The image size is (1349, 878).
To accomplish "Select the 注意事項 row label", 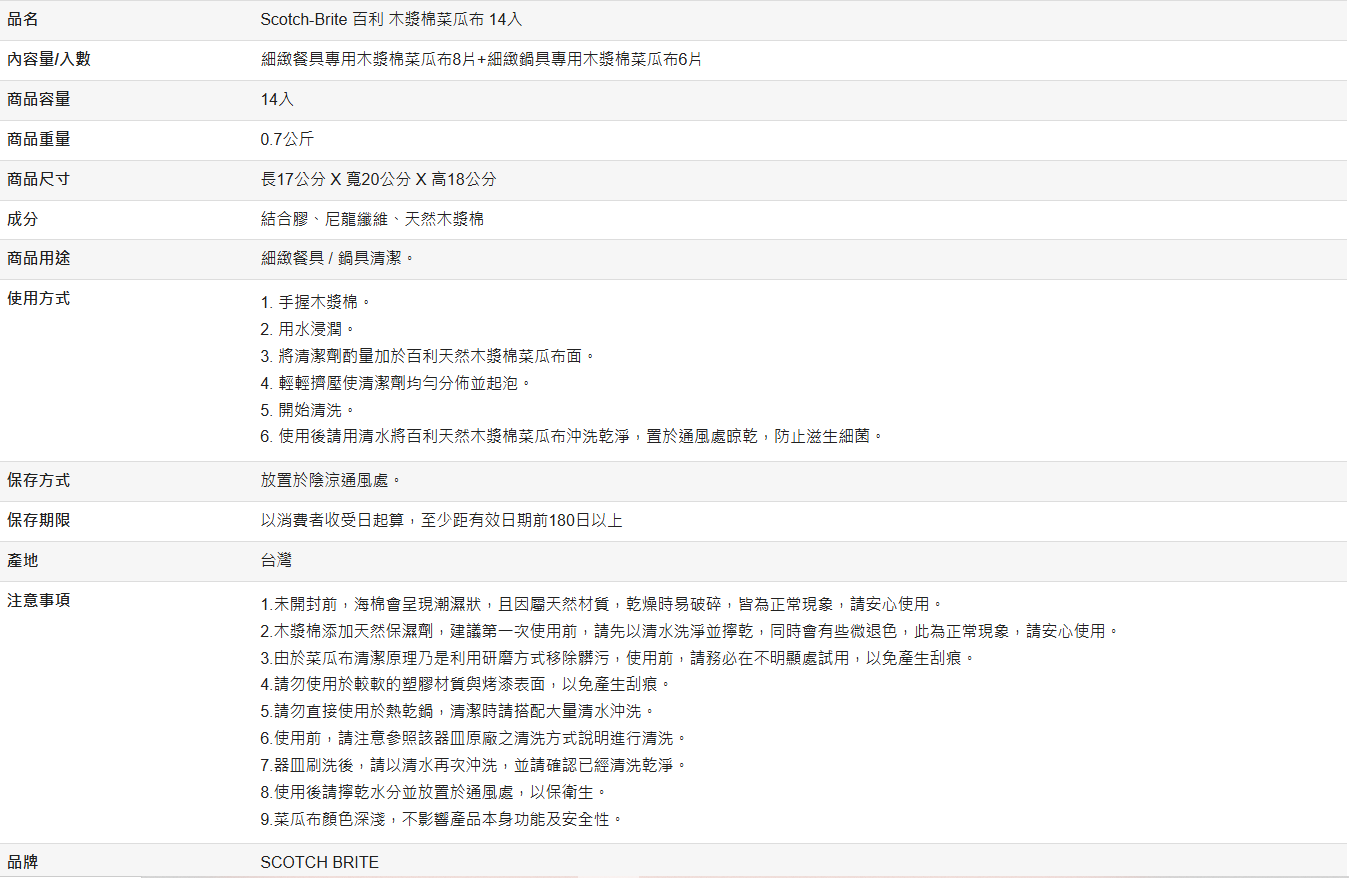I will 39,600.
